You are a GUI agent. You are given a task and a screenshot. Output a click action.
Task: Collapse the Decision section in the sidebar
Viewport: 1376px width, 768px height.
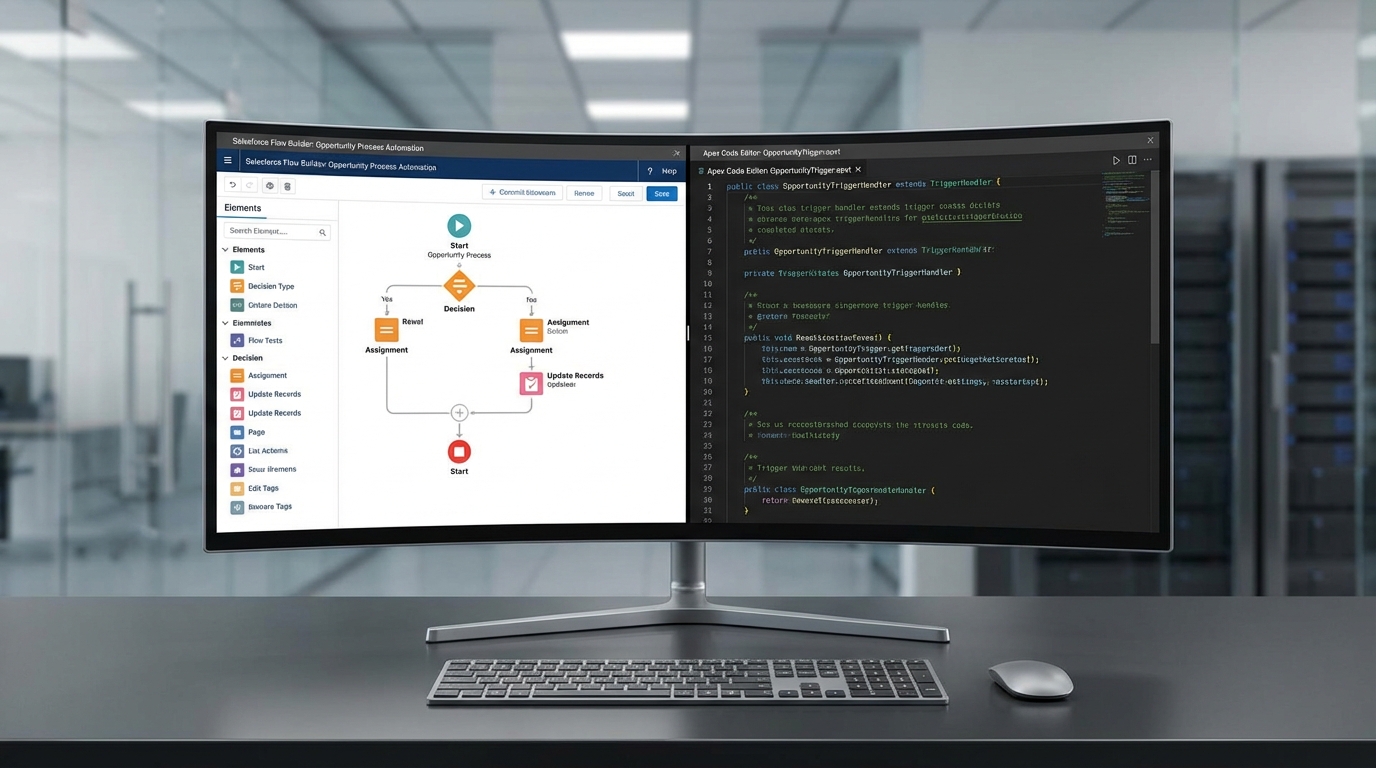click(x=225, y=358)
